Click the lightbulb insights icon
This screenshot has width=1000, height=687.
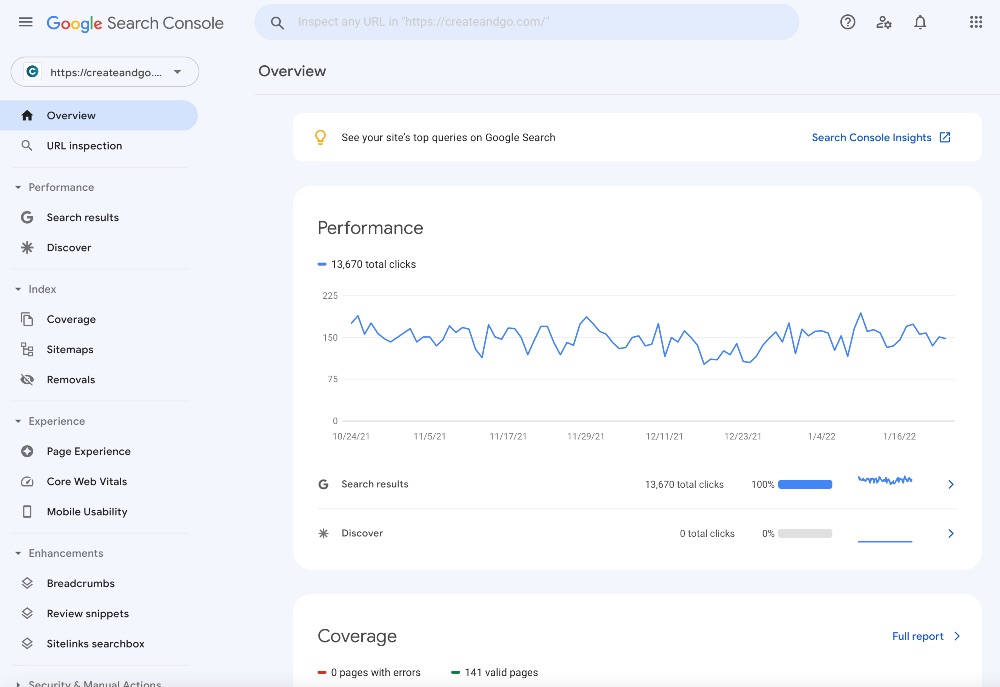(320, 137)
